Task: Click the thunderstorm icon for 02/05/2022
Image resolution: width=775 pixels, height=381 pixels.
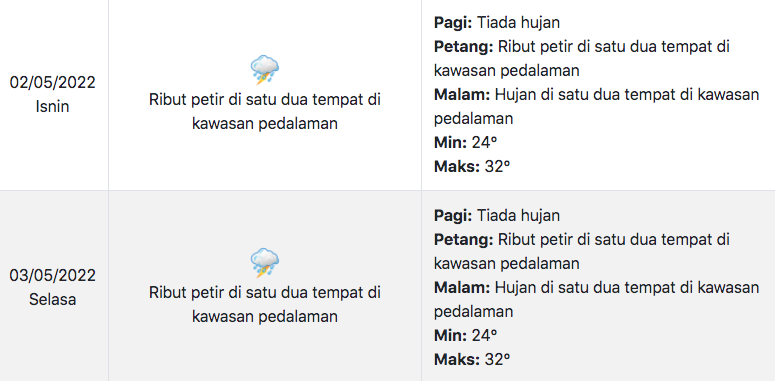Action: coord(265,70)
